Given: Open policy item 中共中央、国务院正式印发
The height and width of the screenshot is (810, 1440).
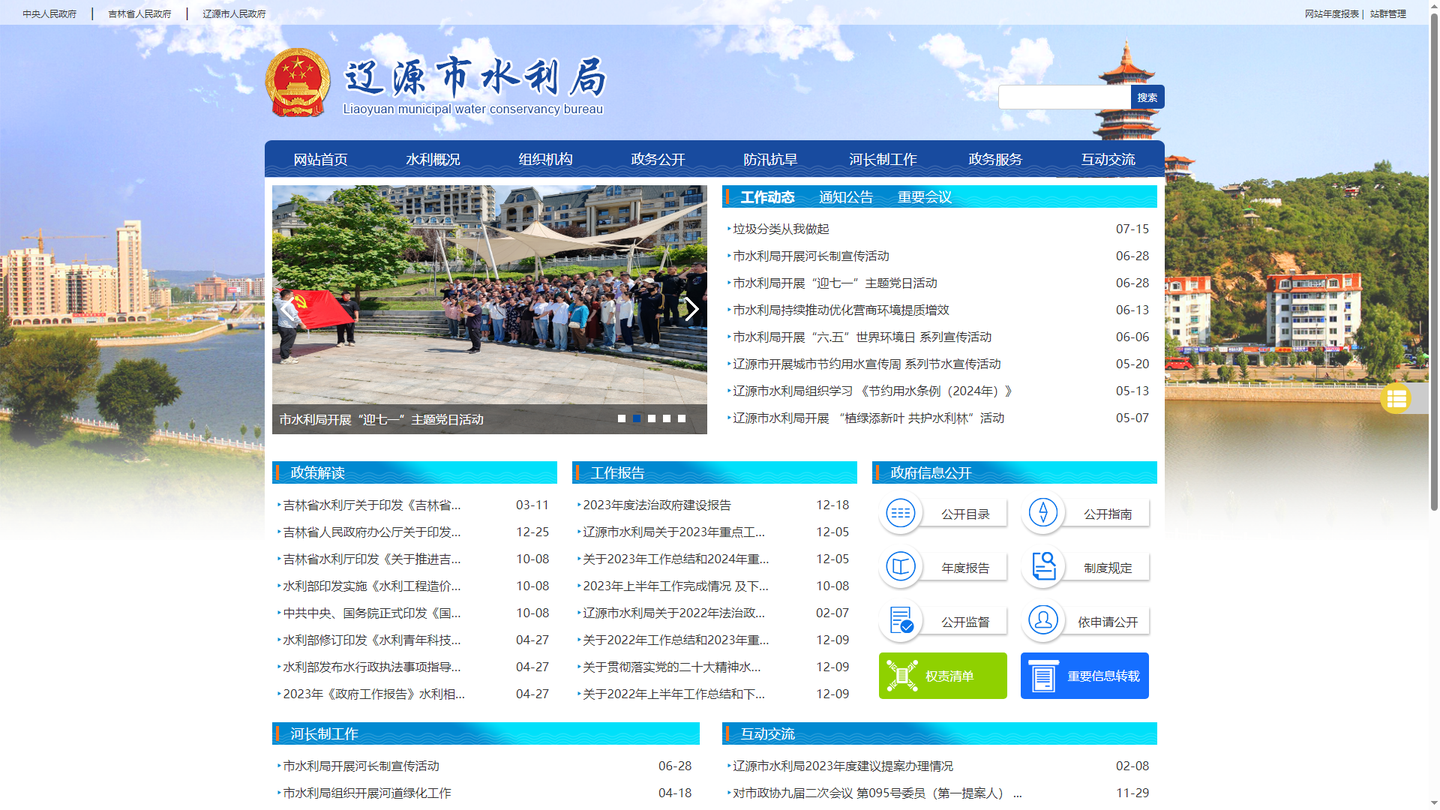Looking at the screenshot, I should [x=372, y=613].
